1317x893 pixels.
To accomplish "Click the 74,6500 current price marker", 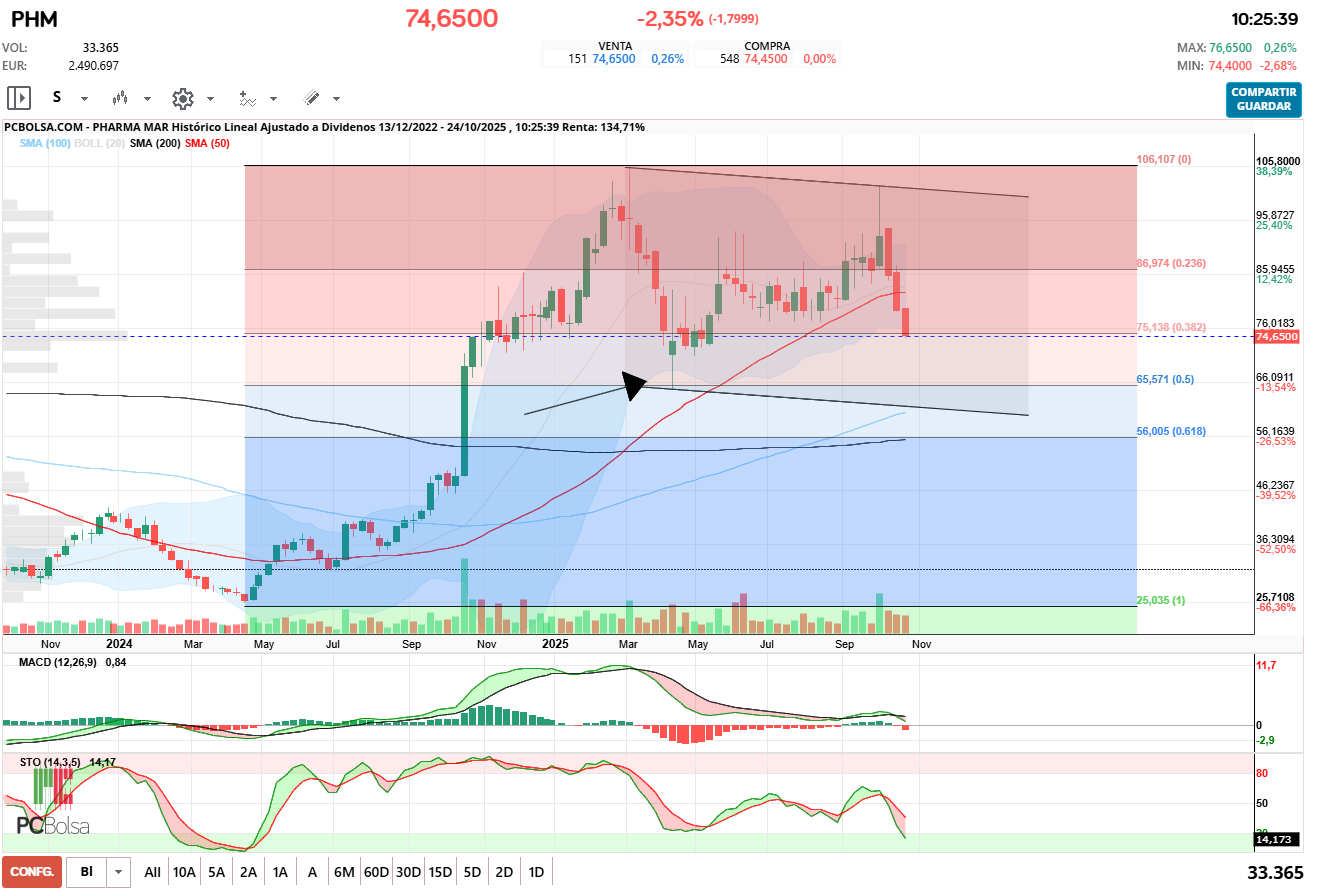I will pyautogui.click(x=1276, y=337).
